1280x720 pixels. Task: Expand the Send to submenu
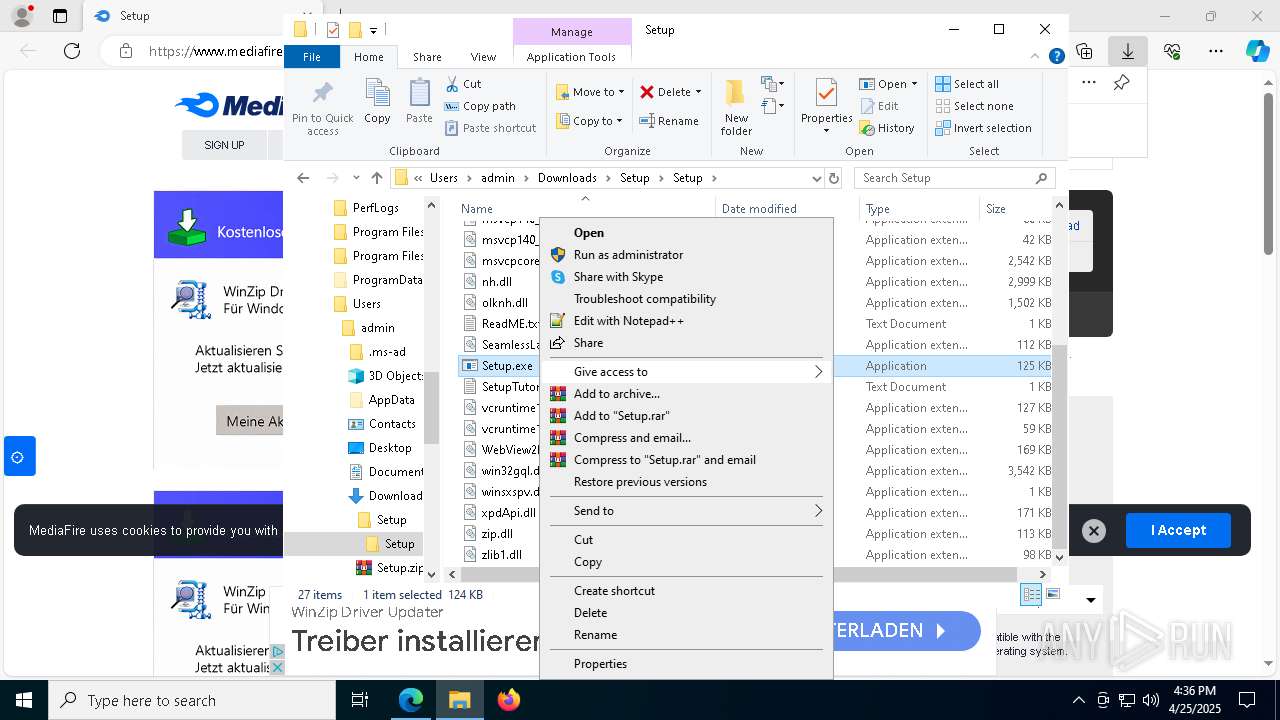pyautogui.click(x=686, y=511)
